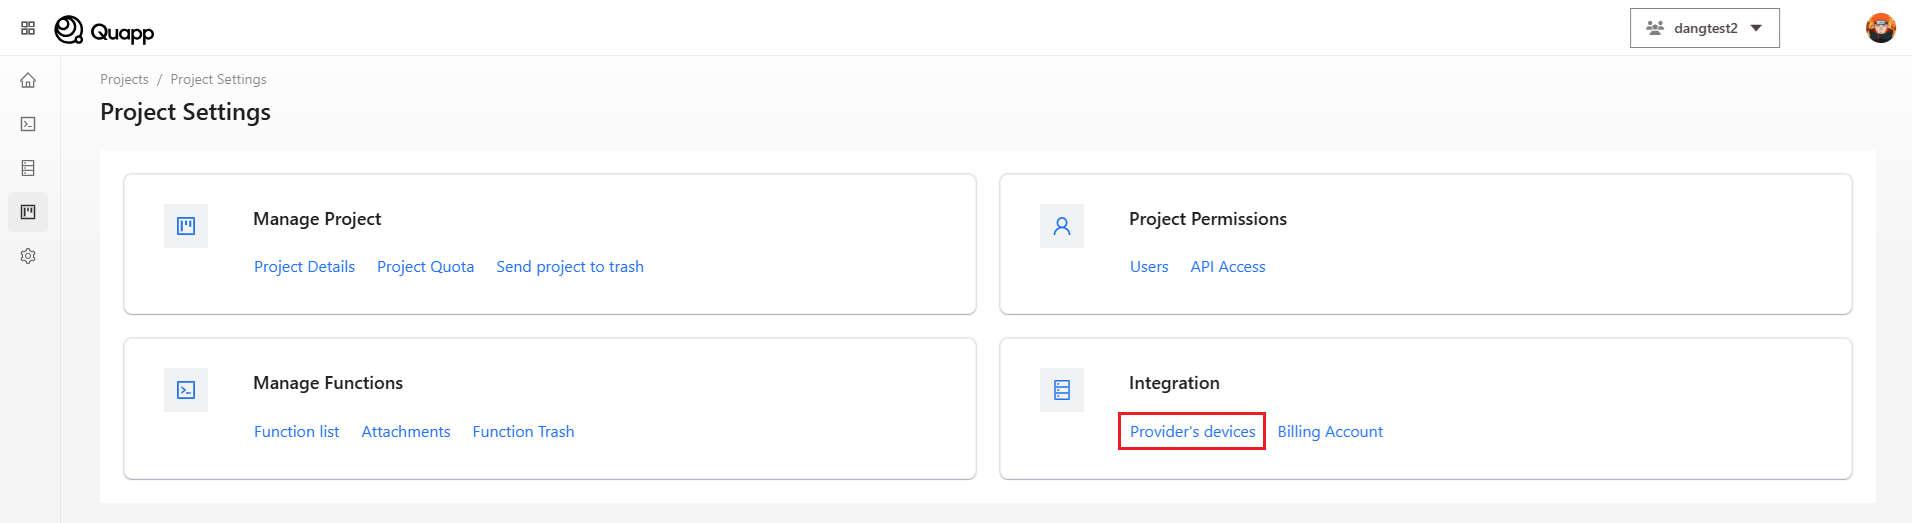The height and width of the screenshot is (523, 1912).
Task: Open the apps grid menu icon
Action: click(28, 28)
